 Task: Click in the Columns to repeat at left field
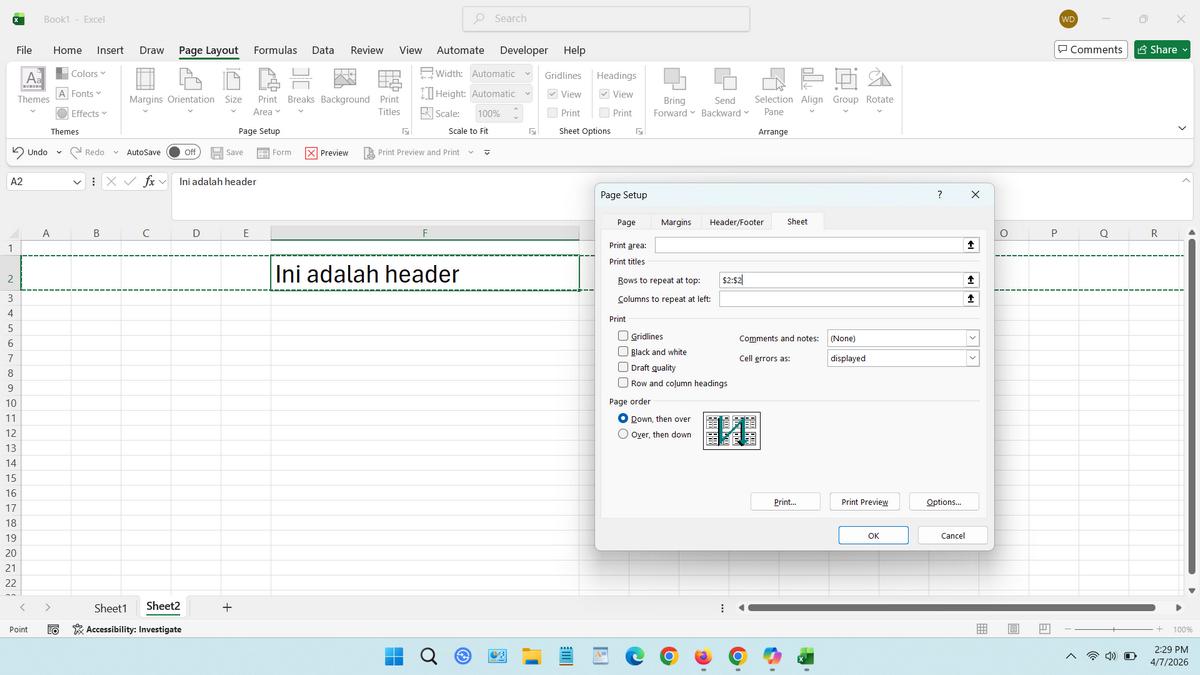[x=840, y=299]
